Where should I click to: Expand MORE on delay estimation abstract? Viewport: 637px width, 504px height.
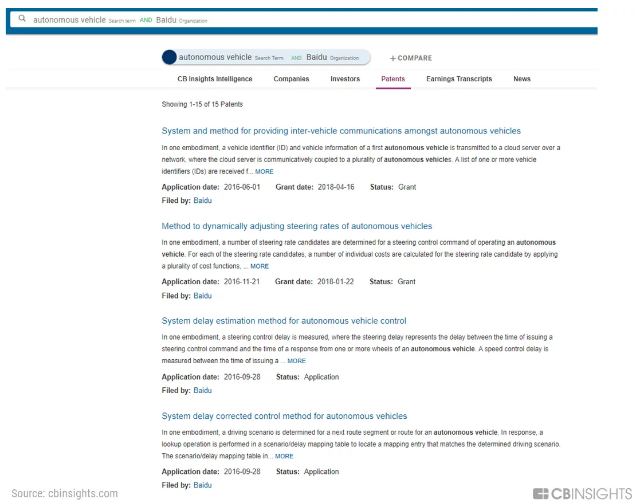coord(297,361)
